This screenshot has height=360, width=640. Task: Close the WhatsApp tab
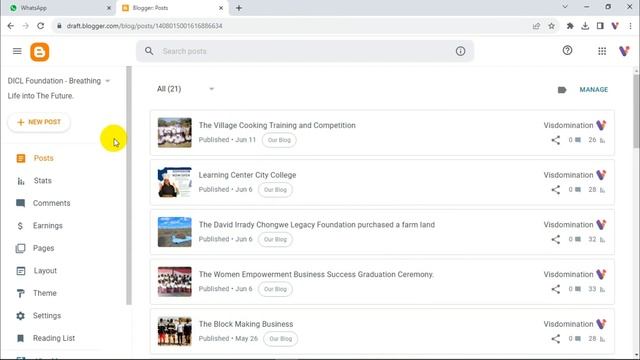pos(109,8)
